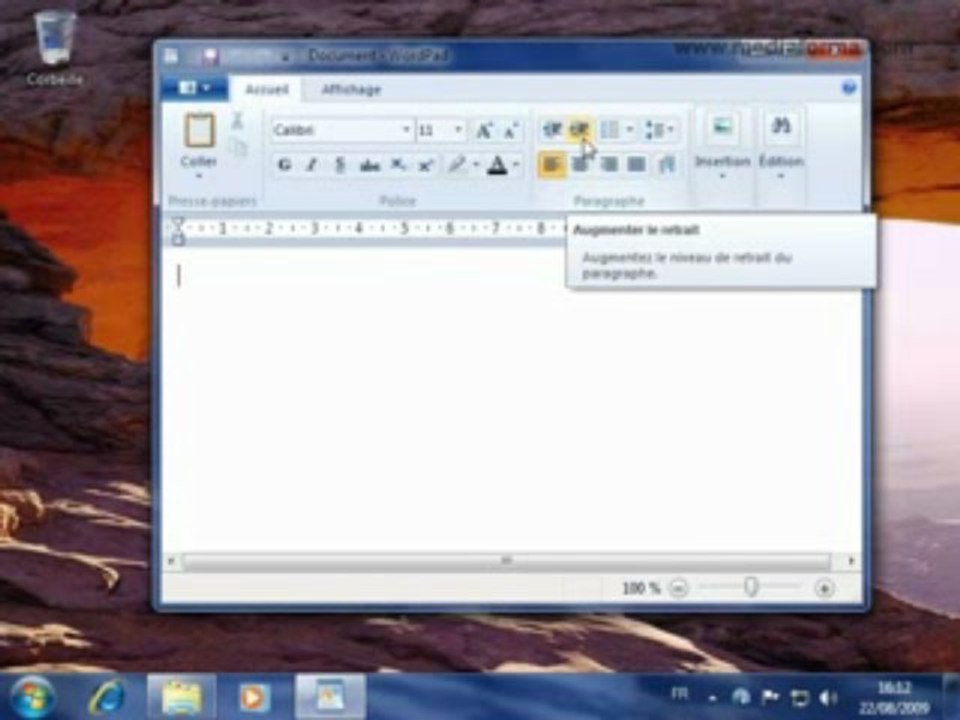Zoom in with the plus button
This screenshot has height=720, width=960.
[x=825, y=588]
